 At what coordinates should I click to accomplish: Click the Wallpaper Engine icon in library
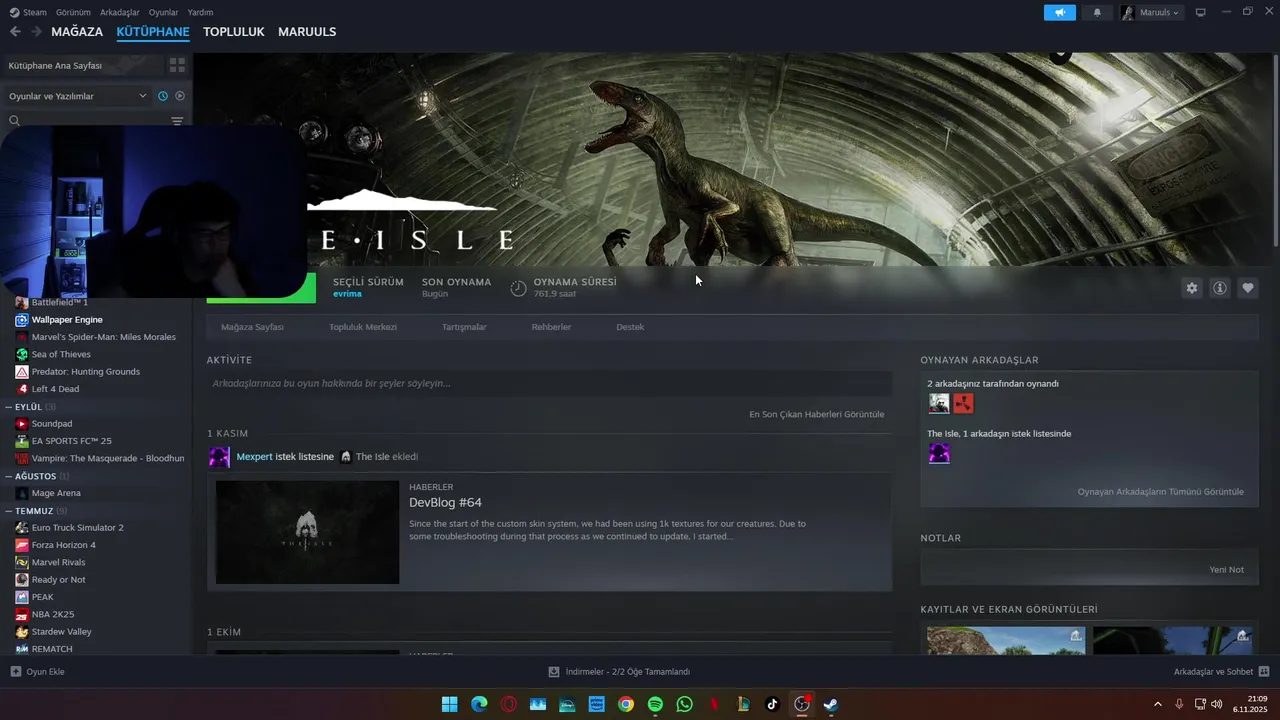click(22, 320)
